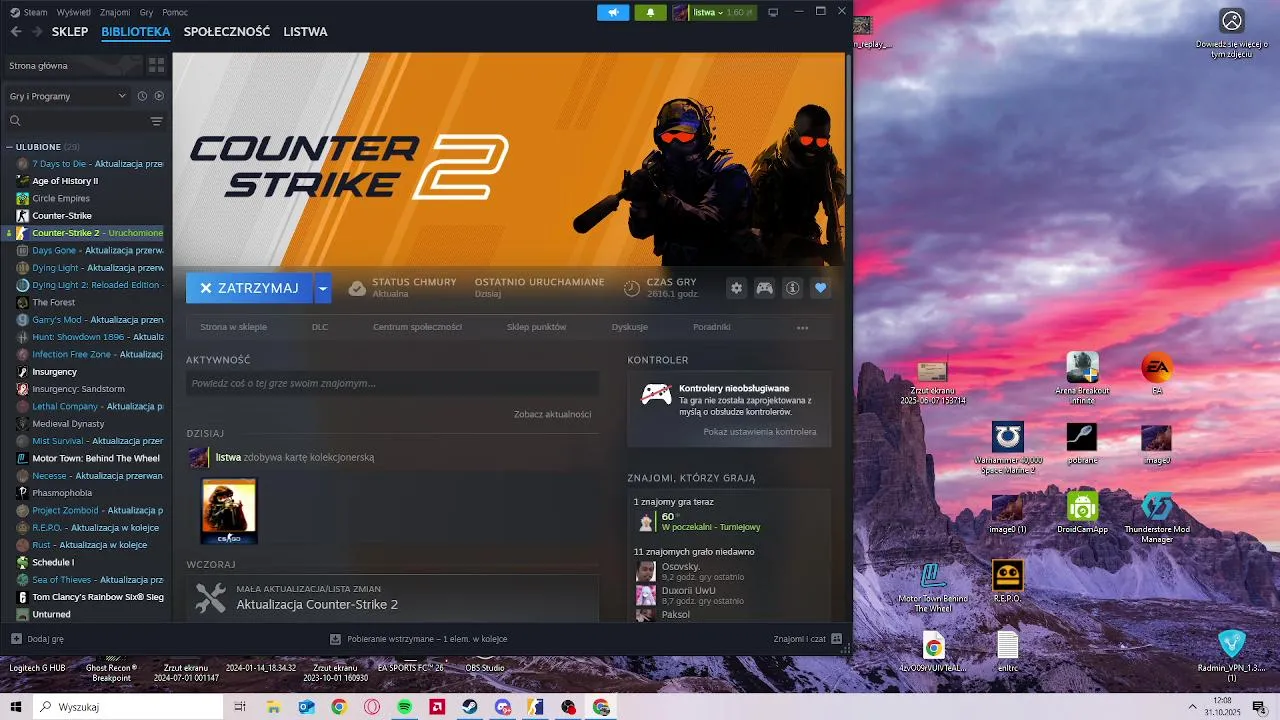
Task: Click the download status icon in bottom bar
Action: pos(336,638)
